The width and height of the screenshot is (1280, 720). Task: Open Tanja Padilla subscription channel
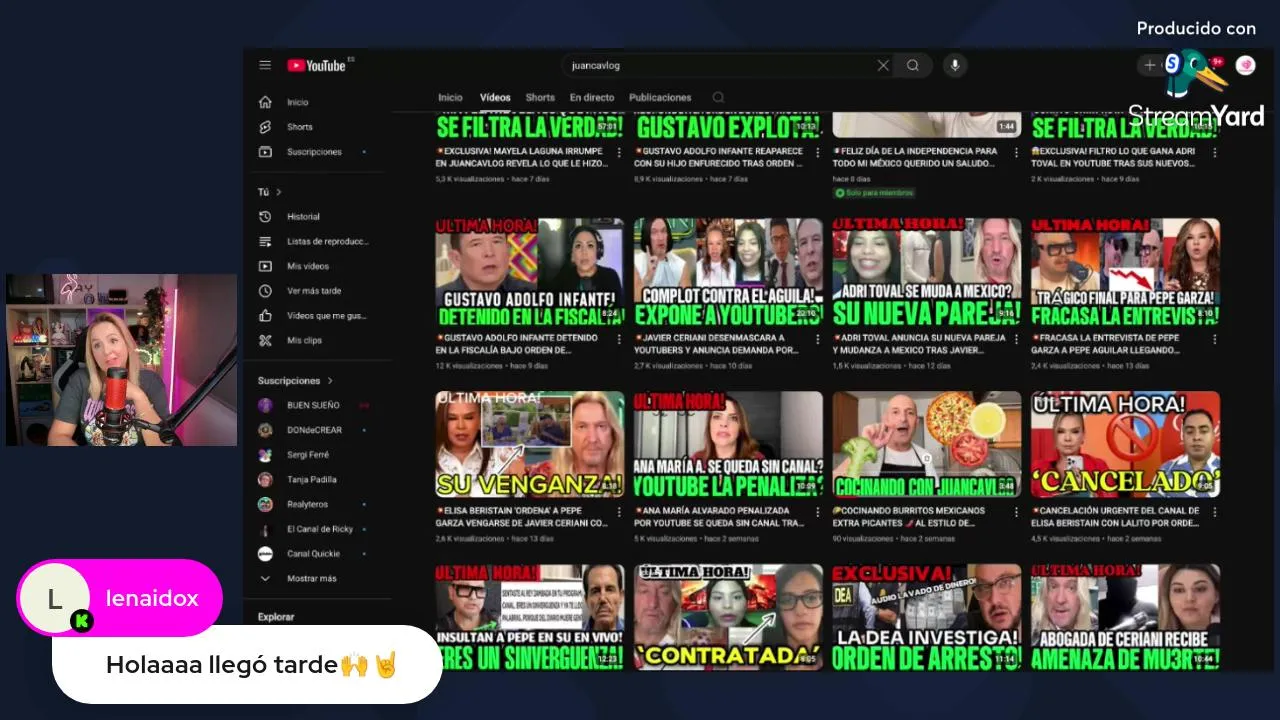click(311, 479)
